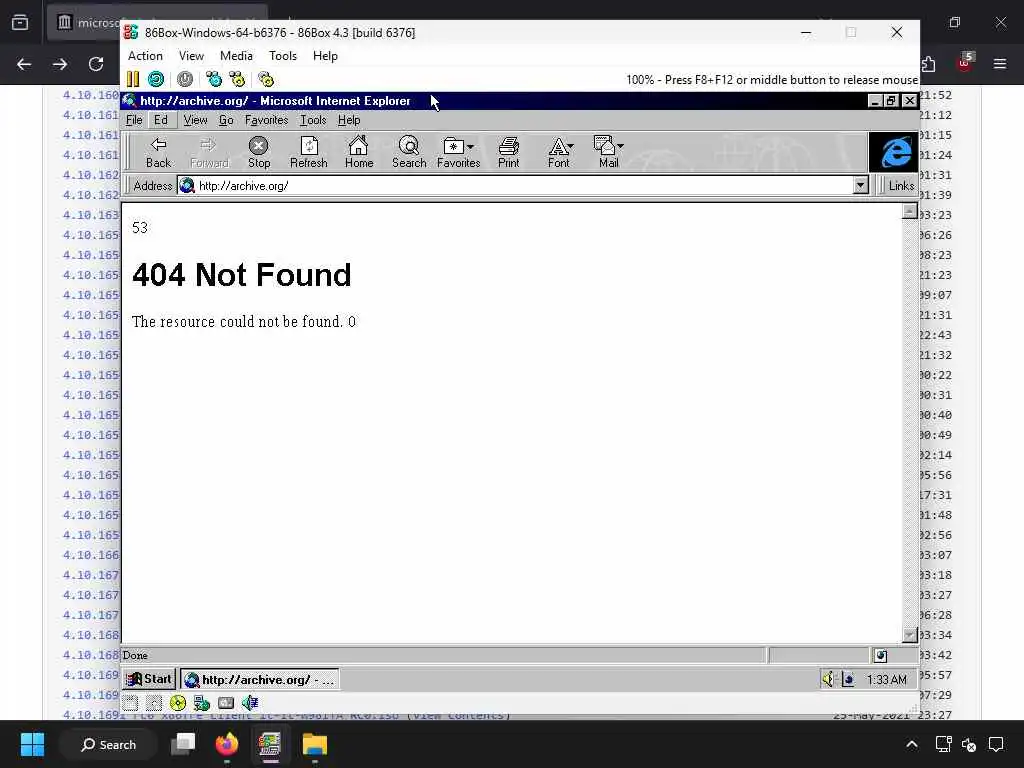
Task: Send Ctrl+Alt+Del using the blue gear icon
Action: (214, 80)
